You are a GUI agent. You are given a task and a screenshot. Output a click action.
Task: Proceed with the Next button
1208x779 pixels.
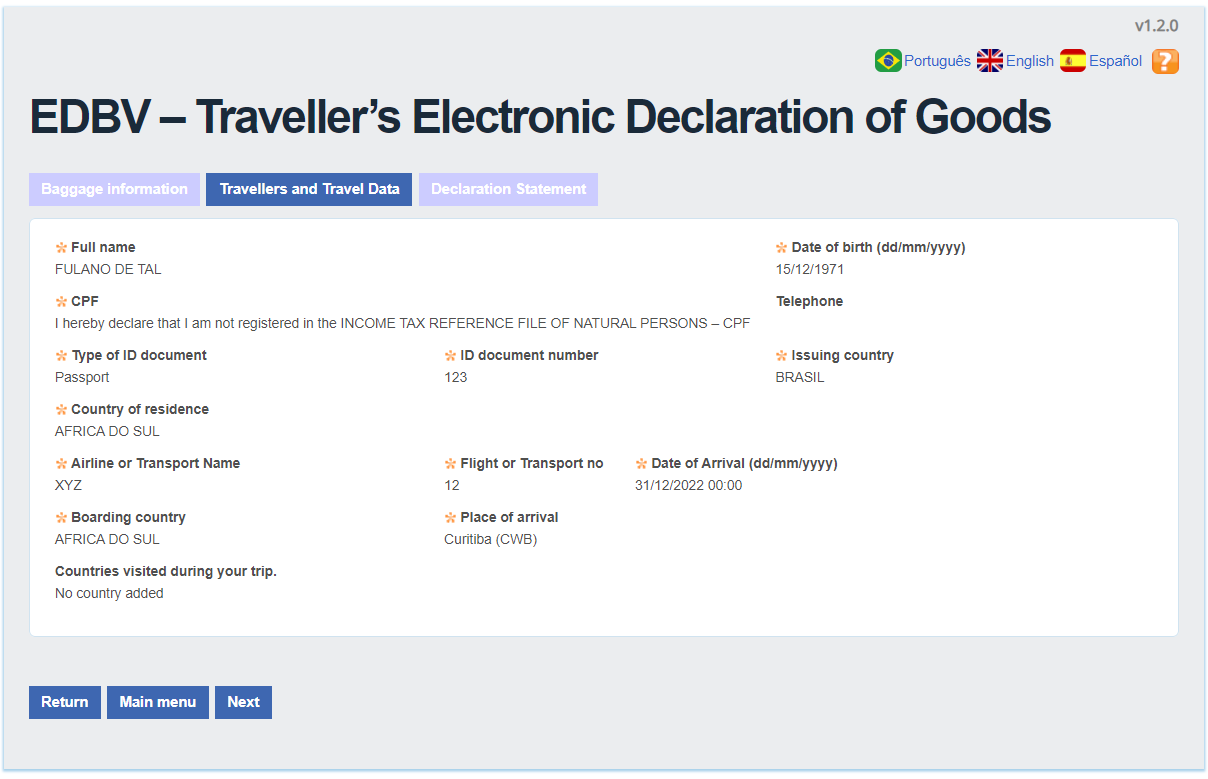click(243, 702)
